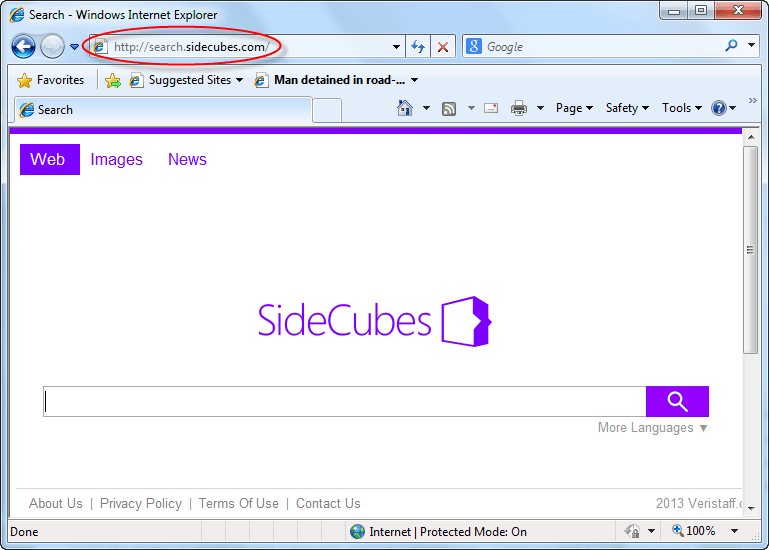The image size is (769, 550).
Task: Click the Print printer icon
Action: (x=518, y=108)
